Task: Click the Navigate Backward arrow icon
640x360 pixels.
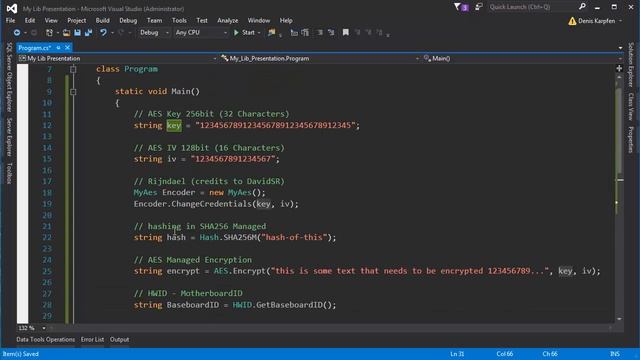Action: point(17,32)
